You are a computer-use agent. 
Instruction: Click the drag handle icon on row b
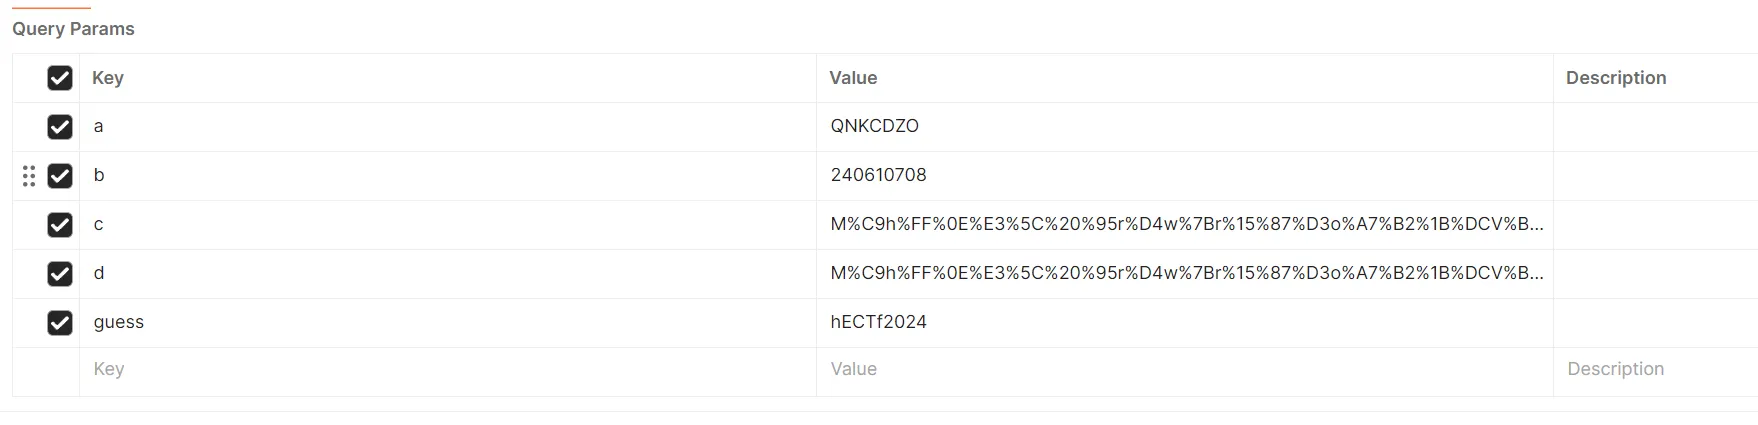click(x=29, y=176)
